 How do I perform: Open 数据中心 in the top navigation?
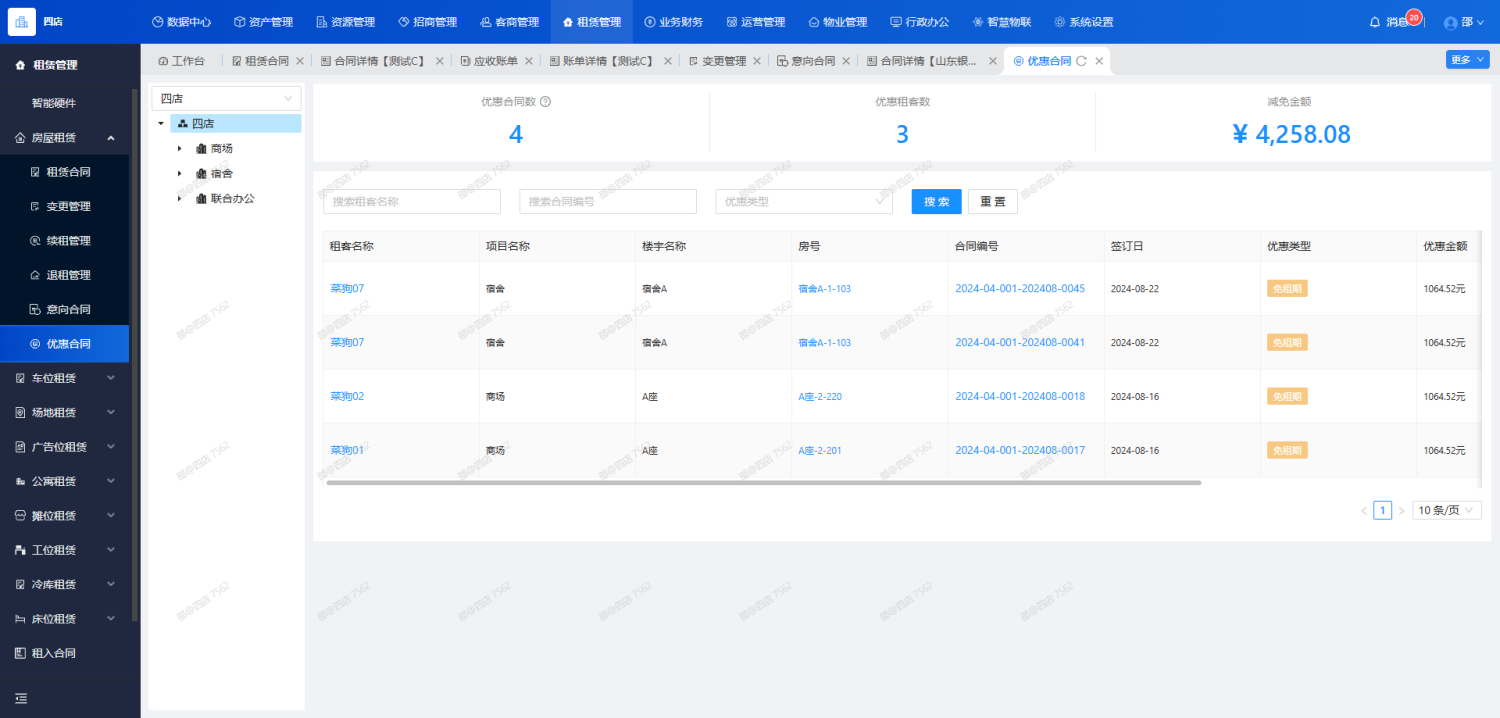tap(181, 22)
